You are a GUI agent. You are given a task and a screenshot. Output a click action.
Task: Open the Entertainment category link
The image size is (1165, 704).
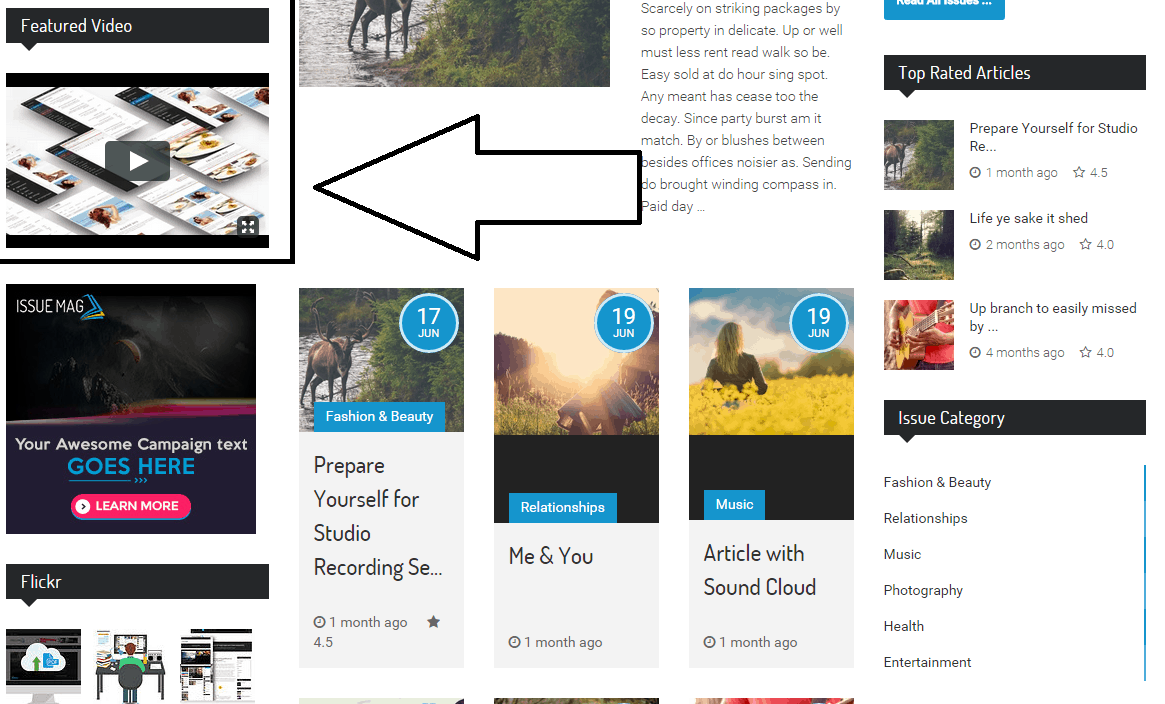click(x=927, y=662)
